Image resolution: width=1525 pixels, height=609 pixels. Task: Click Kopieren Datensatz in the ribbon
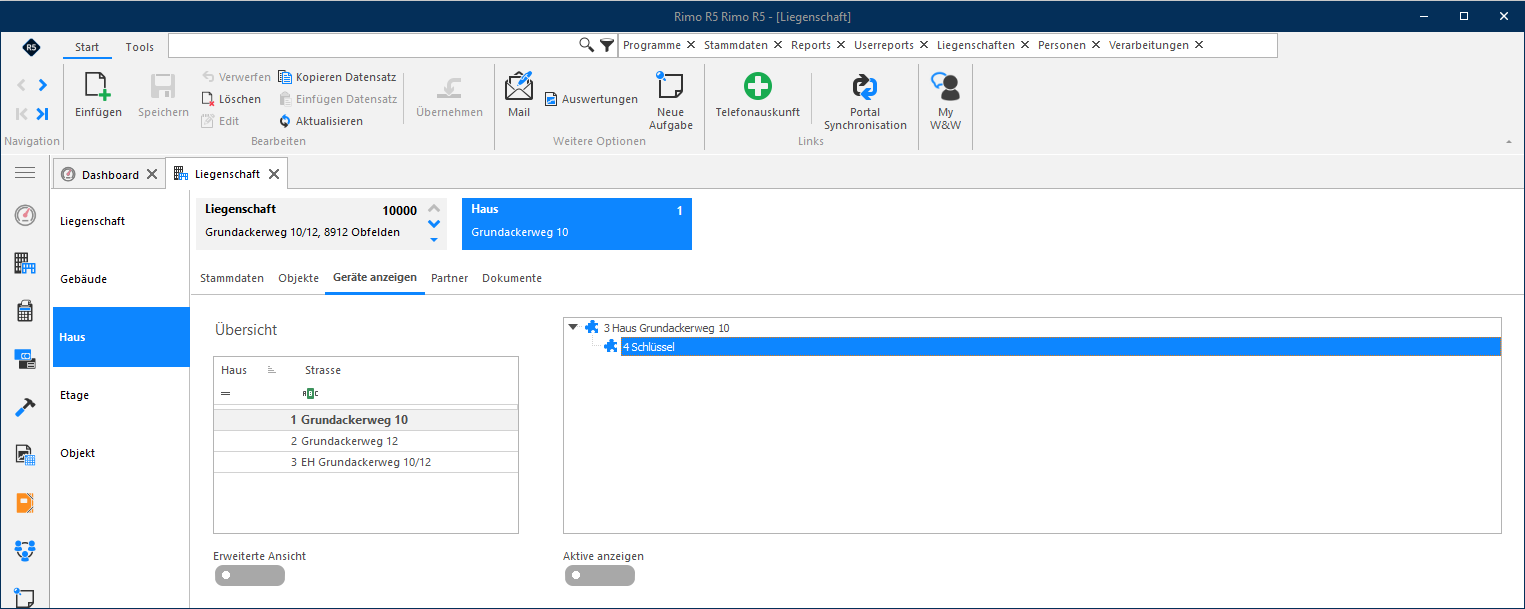point(337,77)
